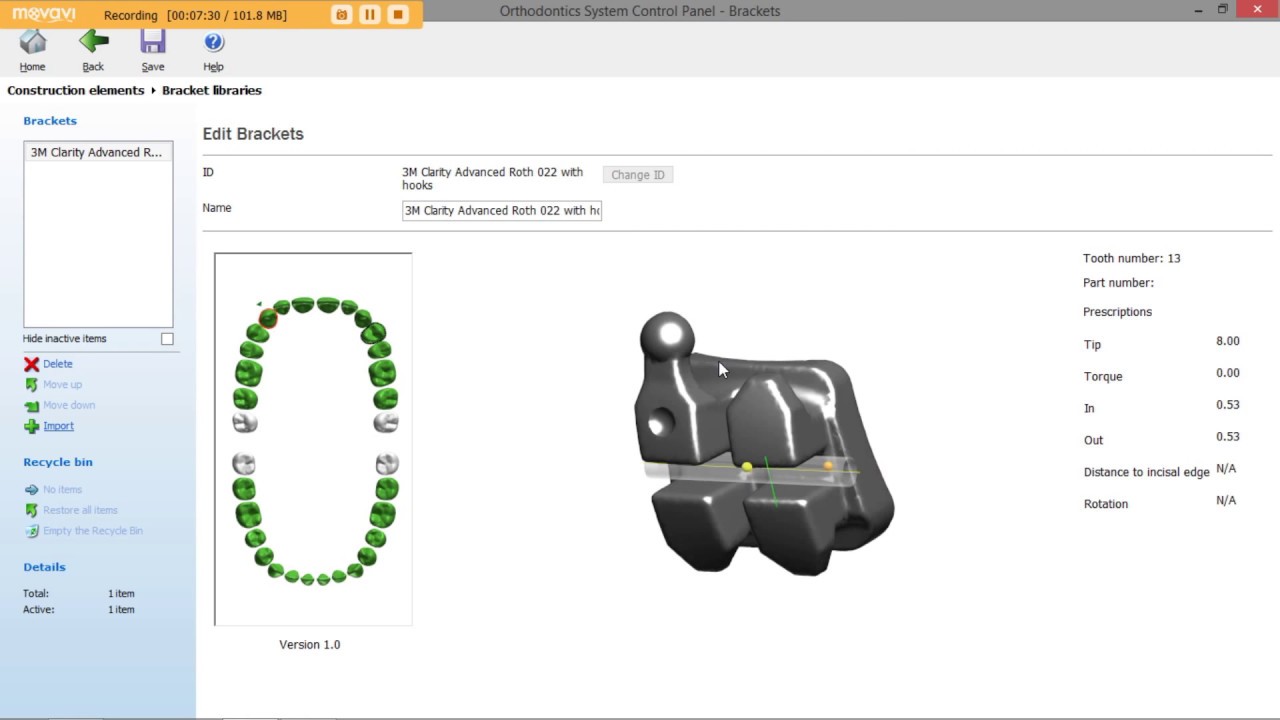Image resolution: width=1280 pixels, height=720 pixels.
Task: Click the Torque value 0.00
Action: pyautogui.click(x=1227, y=373)
